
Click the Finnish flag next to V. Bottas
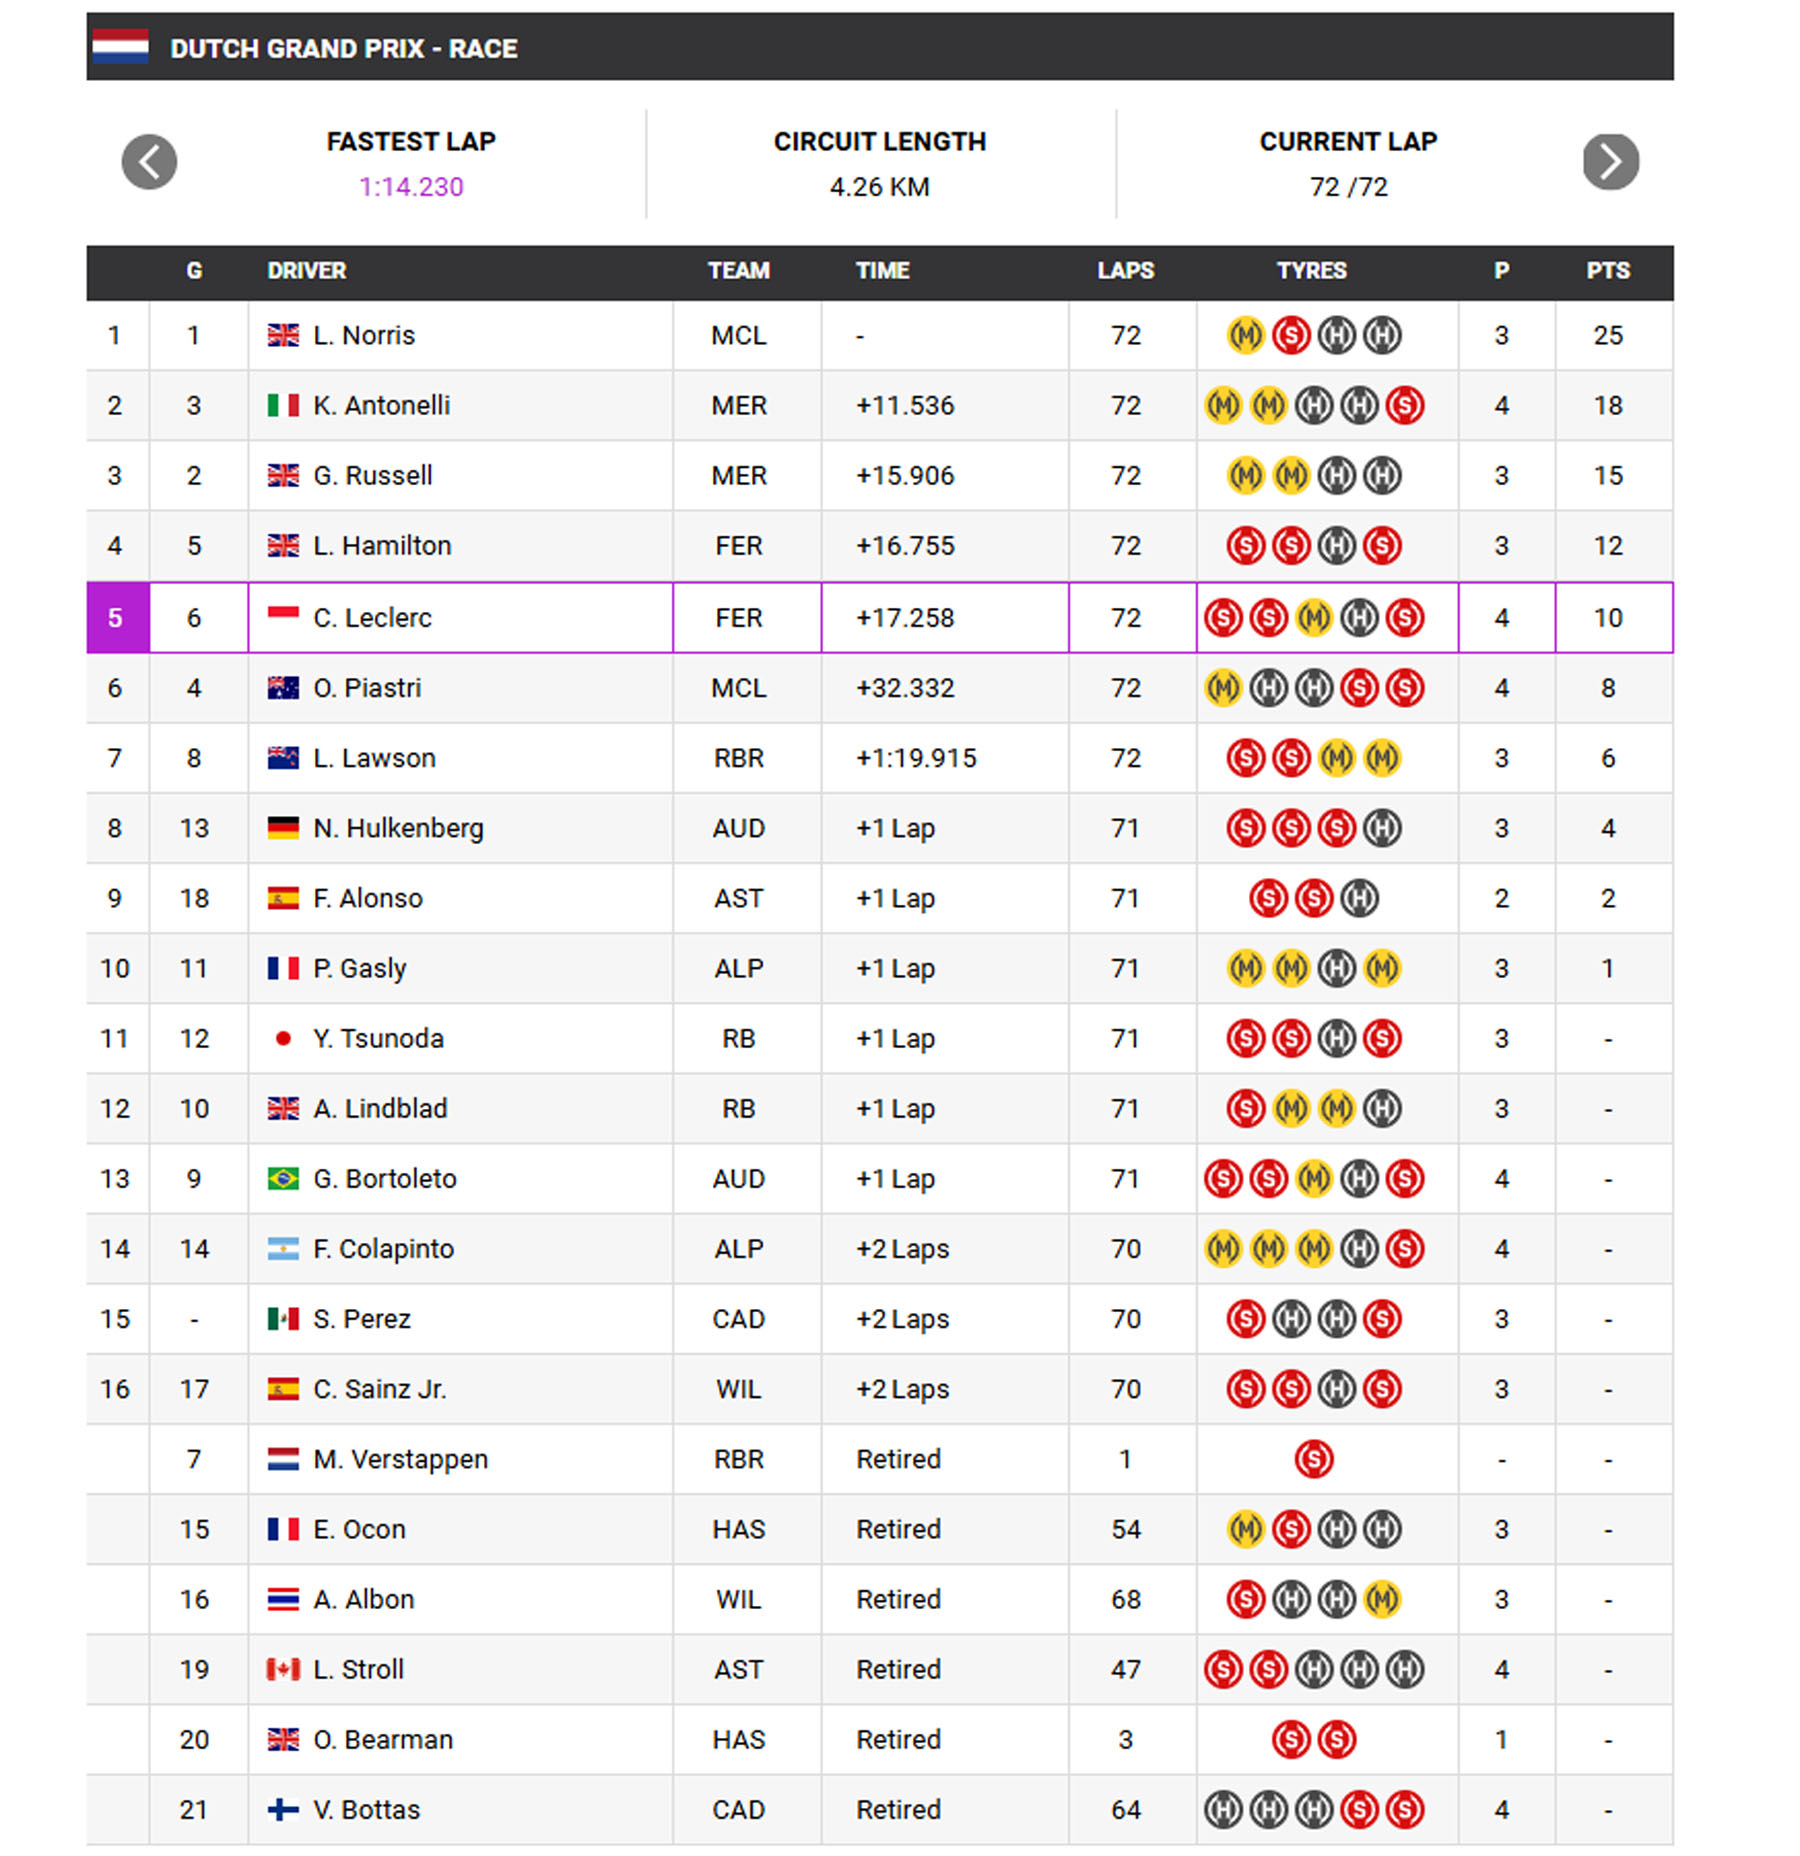283,1809
